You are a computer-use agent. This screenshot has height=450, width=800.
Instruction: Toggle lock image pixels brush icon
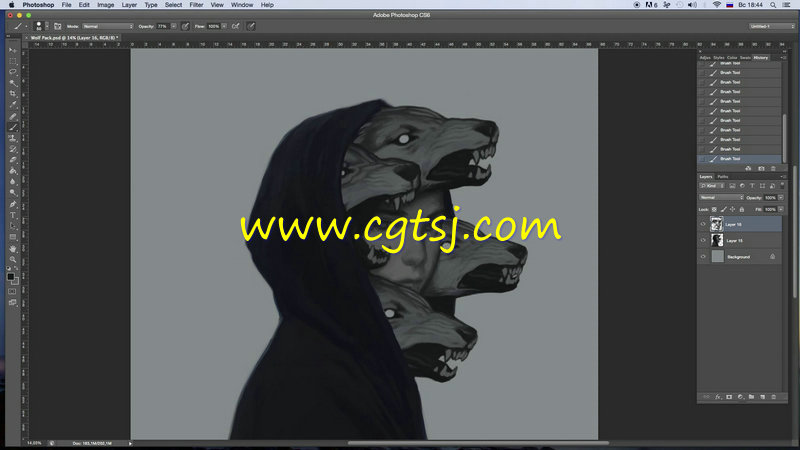tap(723, 210)
